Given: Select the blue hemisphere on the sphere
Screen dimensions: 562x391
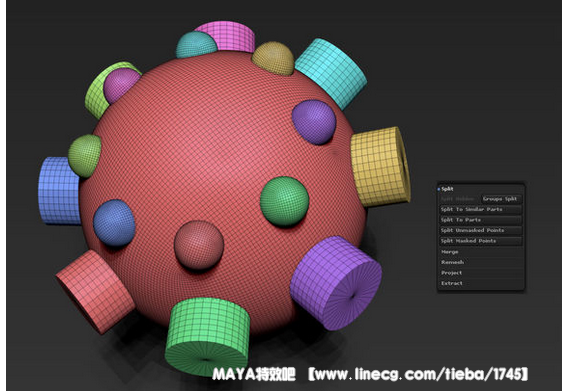Looking at the screenshot, I should pos(114,223).
